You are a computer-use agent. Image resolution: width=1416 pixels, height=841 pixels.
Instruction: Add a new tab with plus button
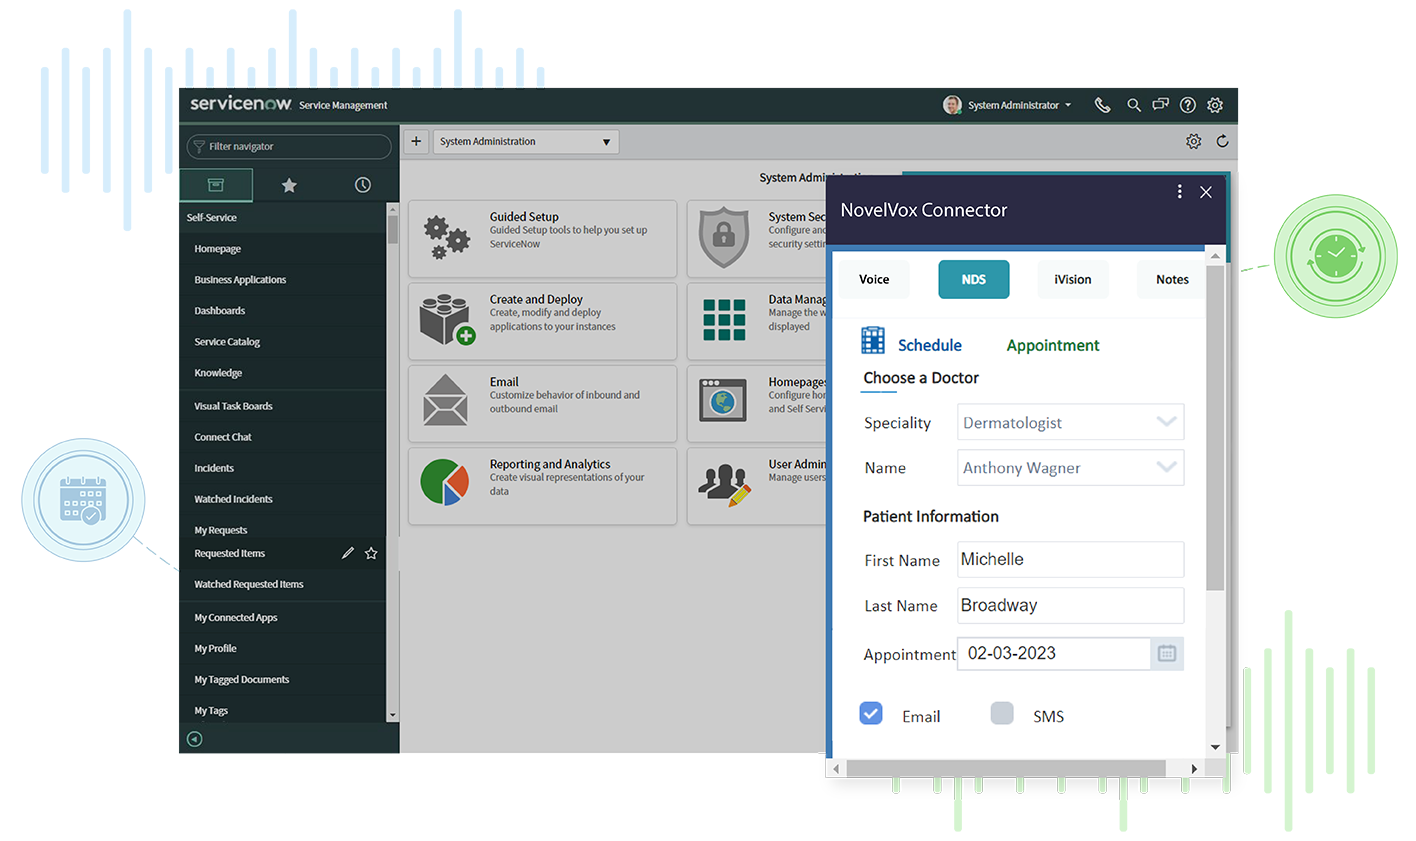click(416, 141)
